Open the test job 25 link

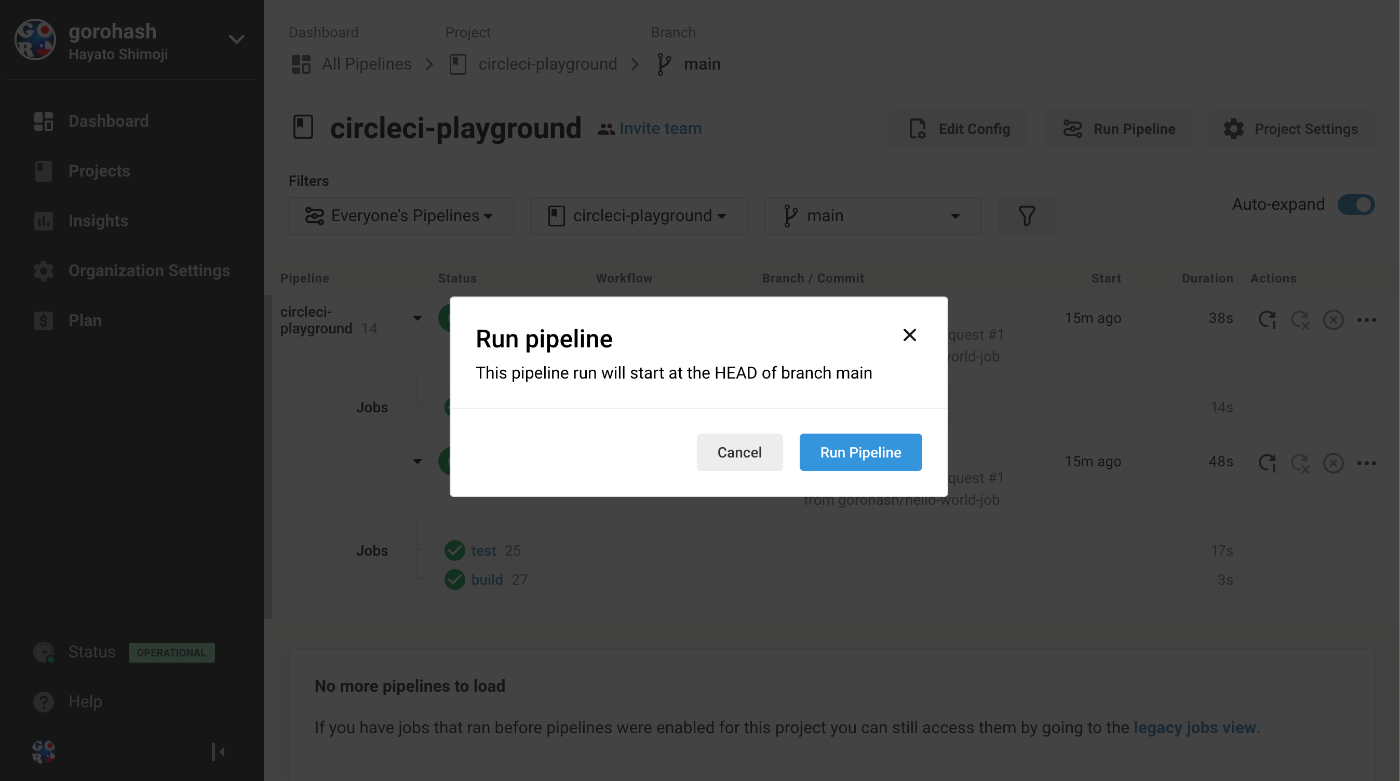pos(484,551)
